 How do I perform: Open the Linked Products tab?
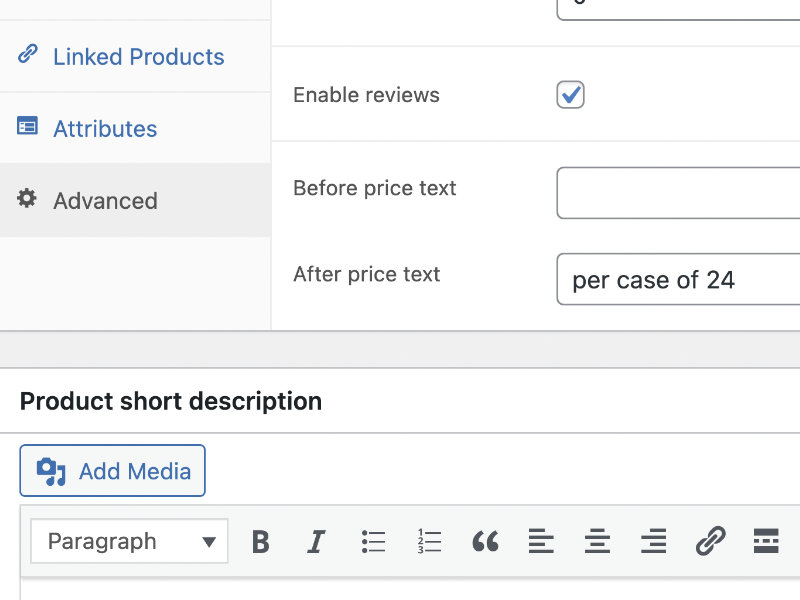pos(138,56)
